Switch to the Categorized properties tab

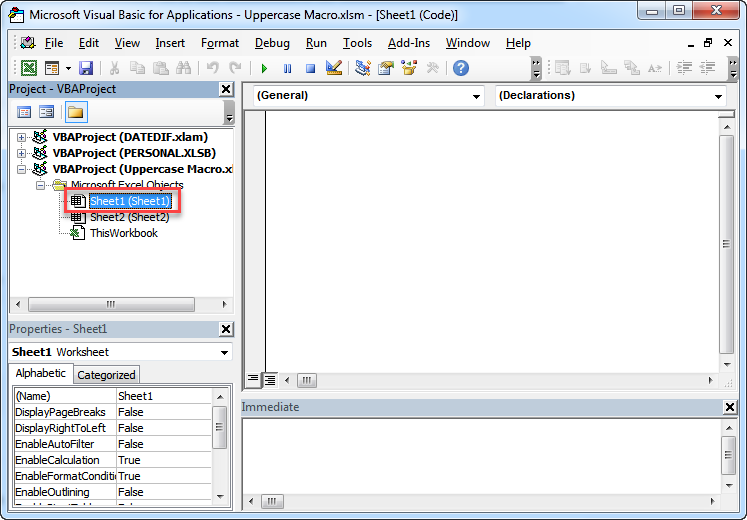106,375
